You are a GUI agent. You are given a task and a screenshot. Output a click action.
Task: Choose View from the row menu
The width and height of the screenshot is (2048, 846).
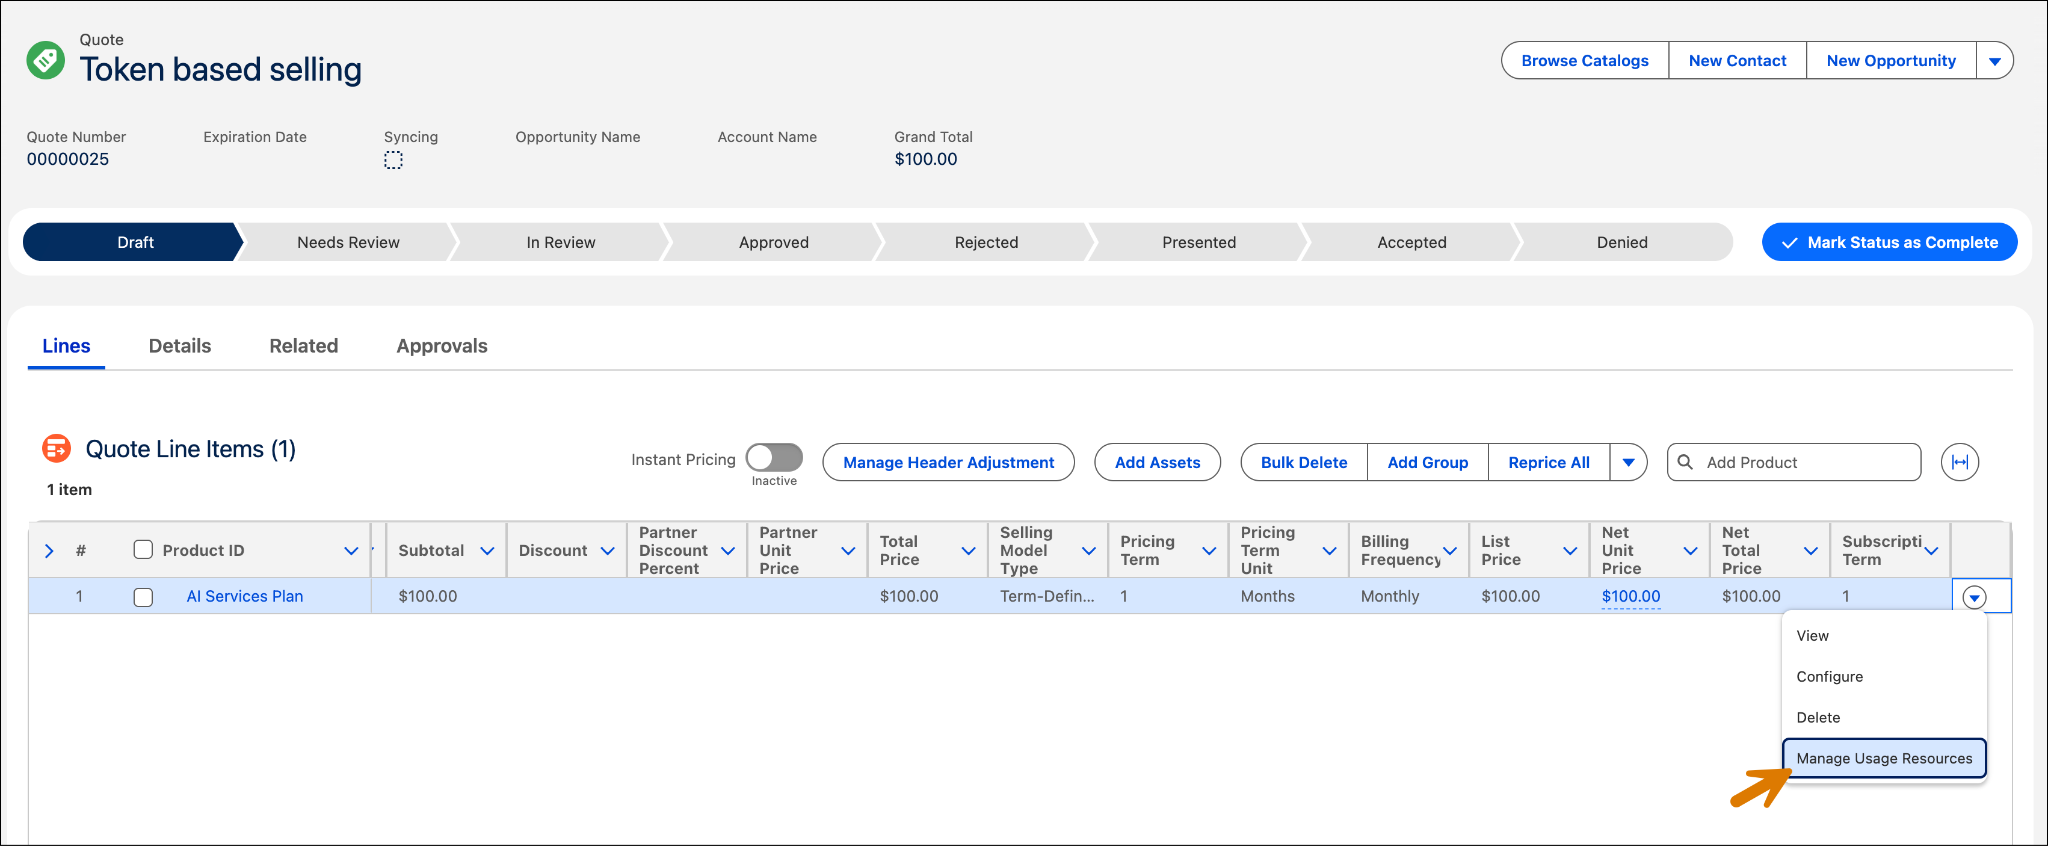click(1884, 636)
